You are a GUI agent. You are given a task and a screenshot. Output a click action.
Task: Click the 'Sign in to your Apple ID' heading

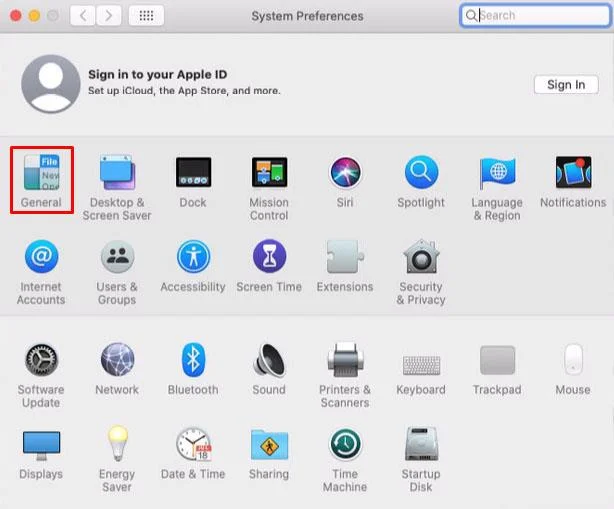click(157, 74)
